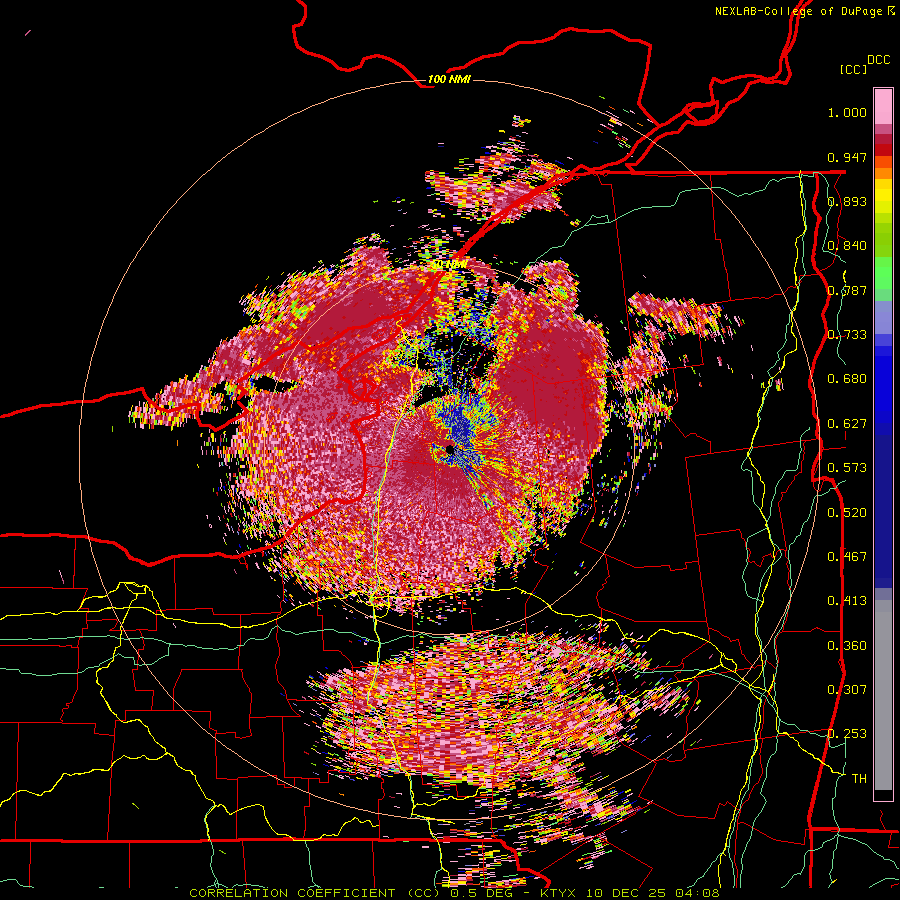Pick the bright green color bar segment
This screenshot has height=900, width=900.
click(x=883, y=273)
